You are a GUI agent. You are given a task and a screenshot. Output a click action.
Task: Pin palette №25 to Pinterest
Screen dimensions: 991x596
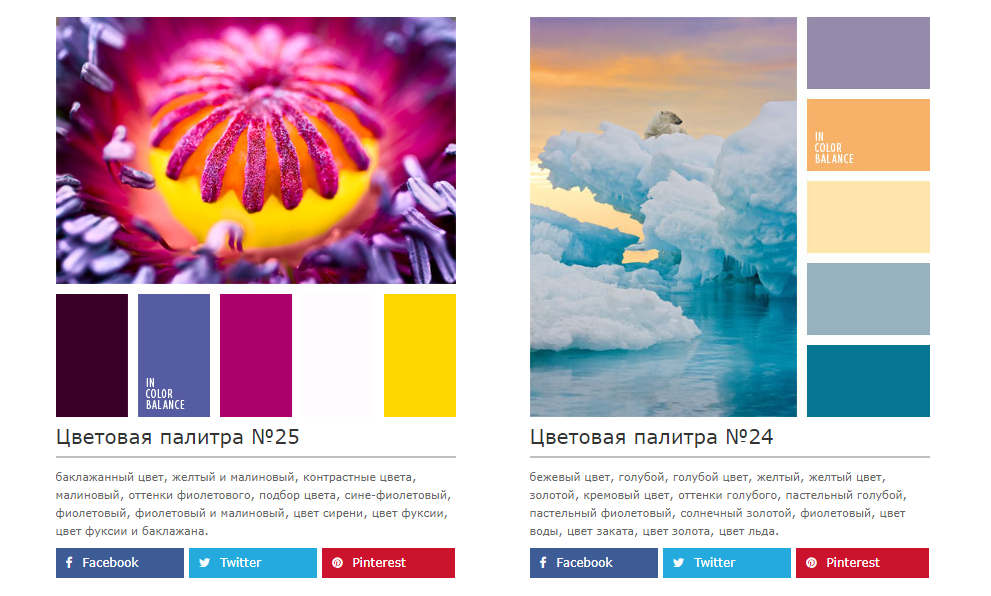[x=388, y=563]
